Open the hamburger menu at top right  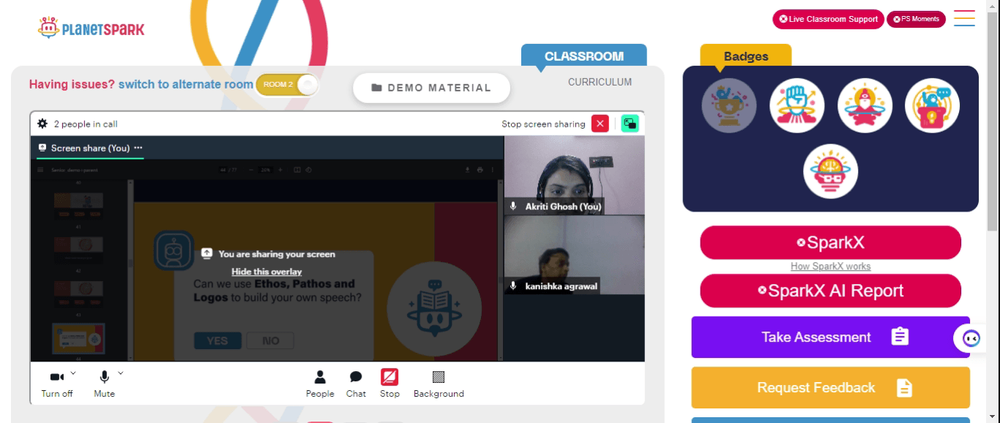coord(964,18)
